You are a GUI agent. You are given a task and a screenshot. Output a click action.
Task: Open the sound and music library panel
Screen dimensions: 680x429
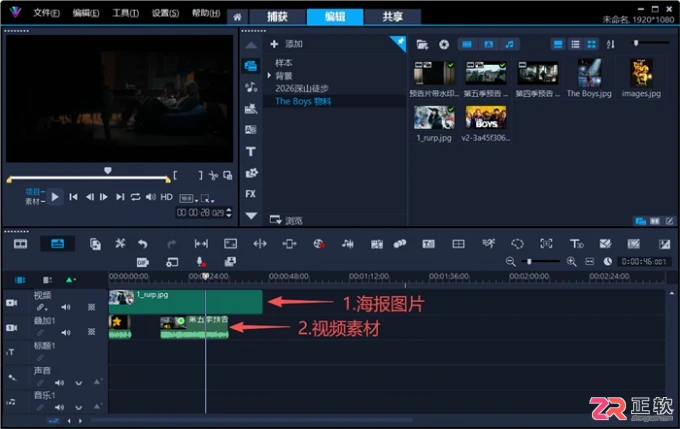point(251,87)
